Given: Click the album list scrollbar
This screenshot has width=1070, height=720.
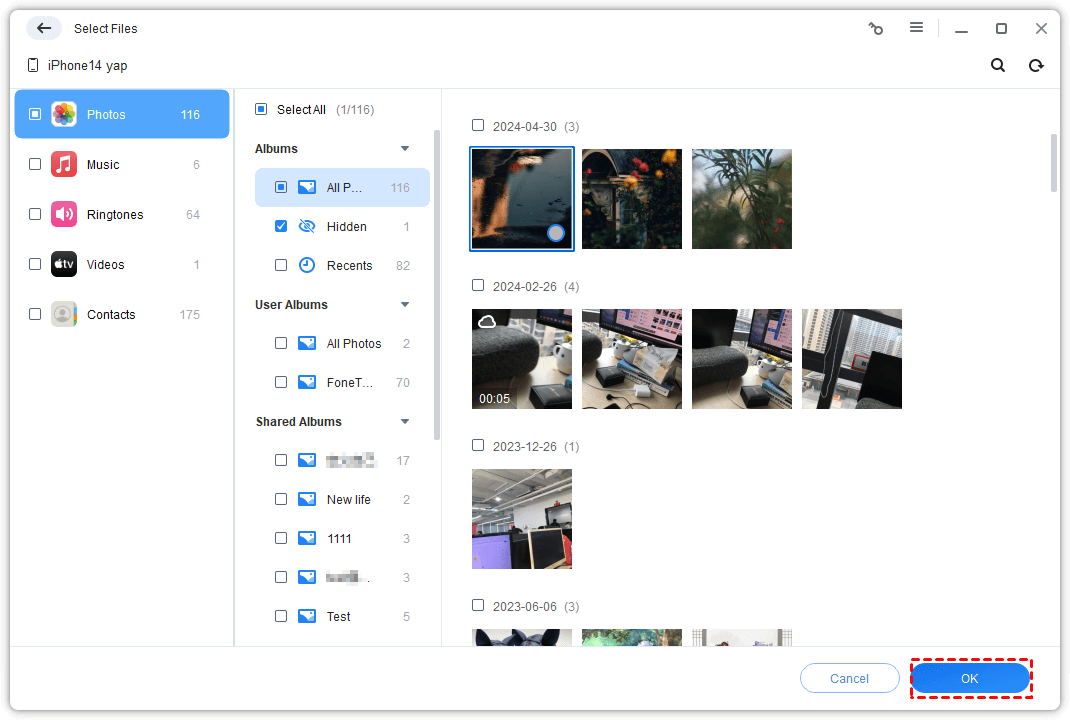Looking at the screenshot, I should tap(437, 285).
